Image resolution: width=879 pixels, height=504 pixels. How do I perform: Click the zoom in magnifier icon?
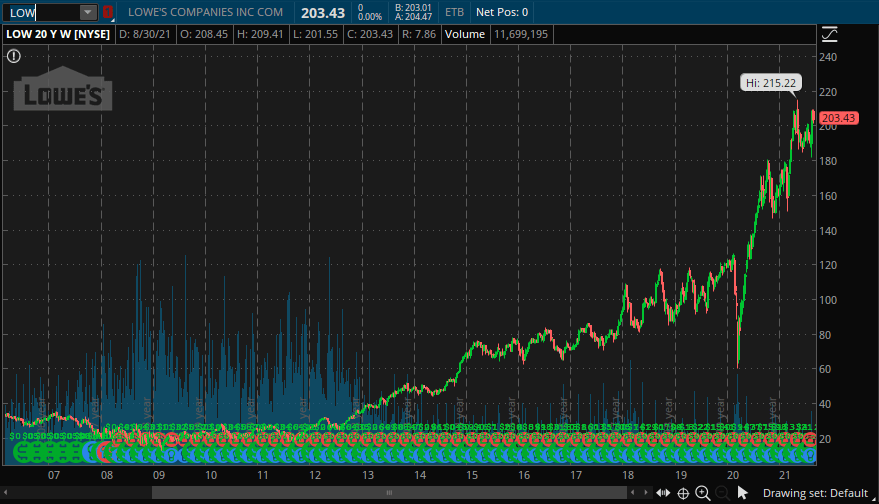(x=702, y=493)
